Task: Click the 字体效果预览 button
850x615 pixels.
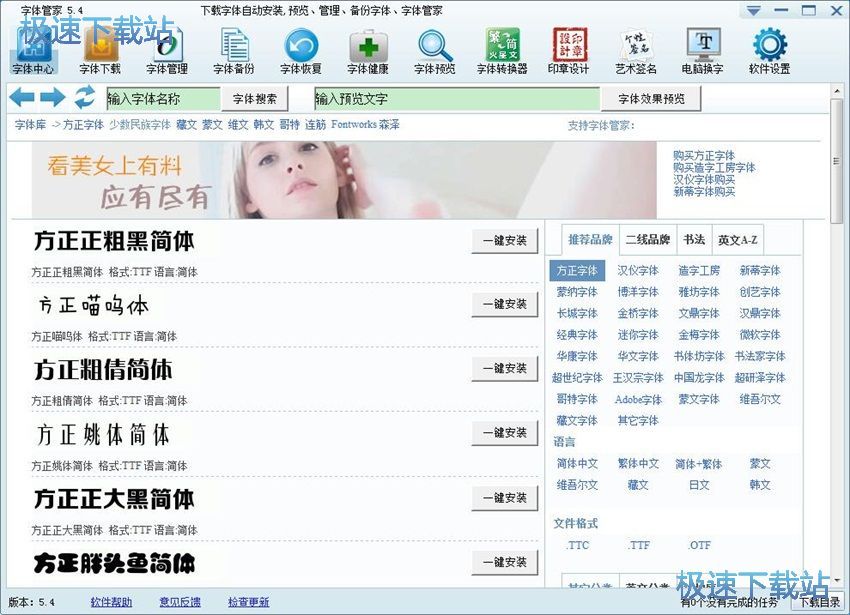Action: 651,99
